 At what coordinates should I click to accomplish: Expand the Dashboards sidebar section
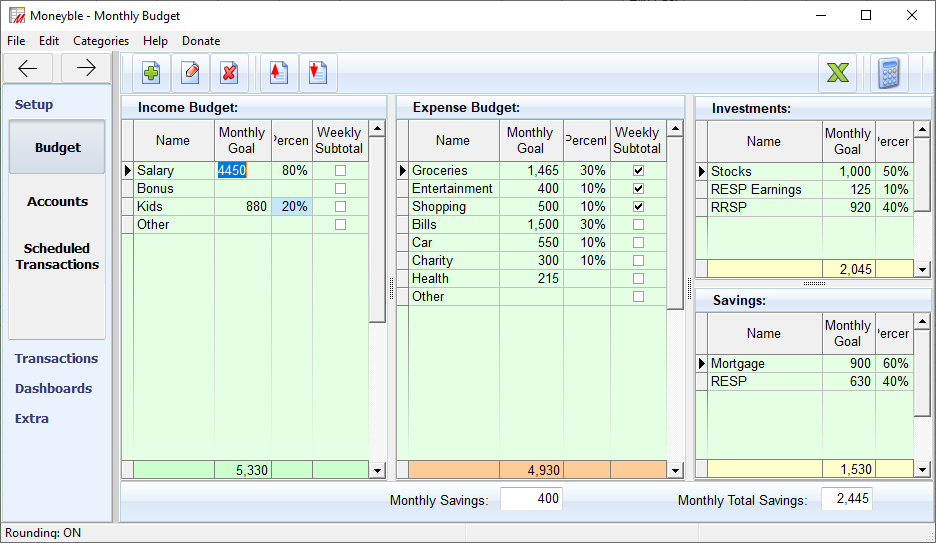[x=53, y=388]
